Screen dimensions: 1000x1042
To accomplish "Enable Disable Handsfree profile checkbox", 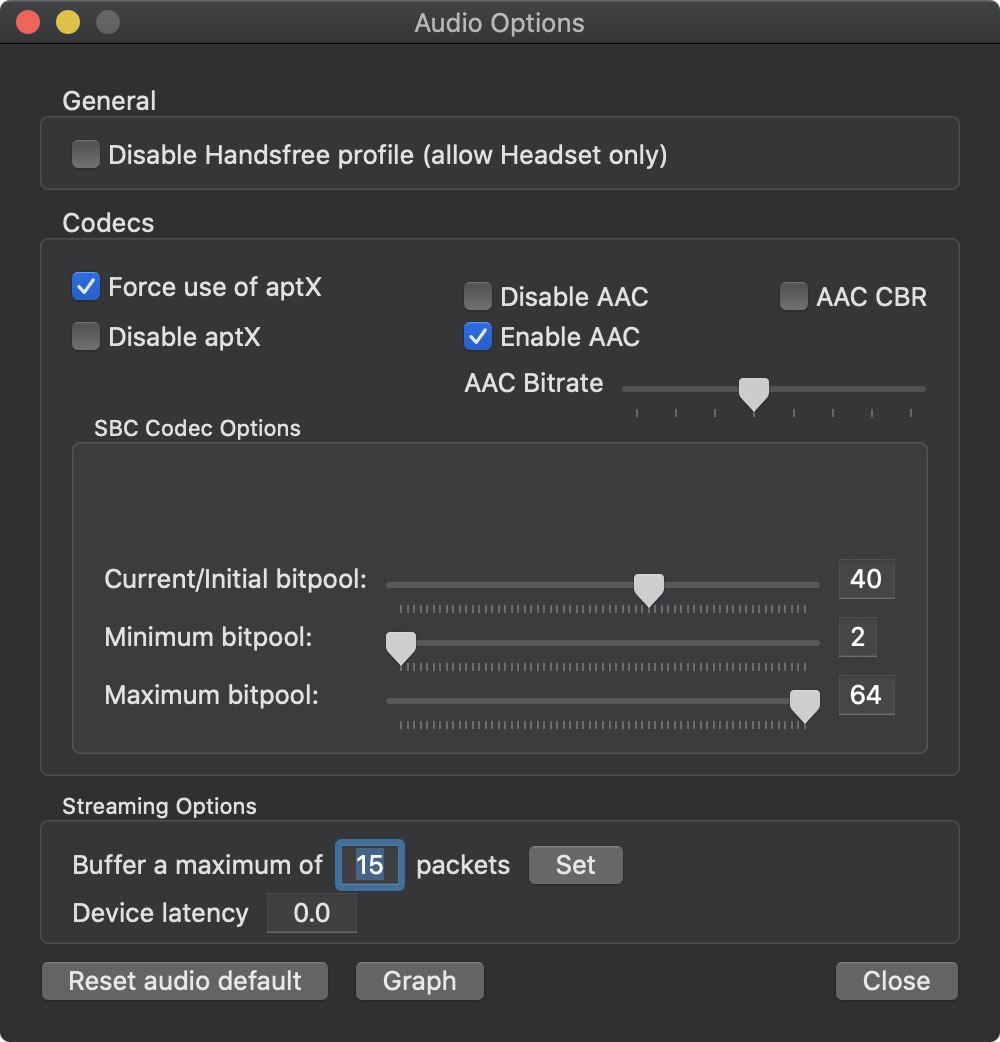I will [x=86, y=154].
